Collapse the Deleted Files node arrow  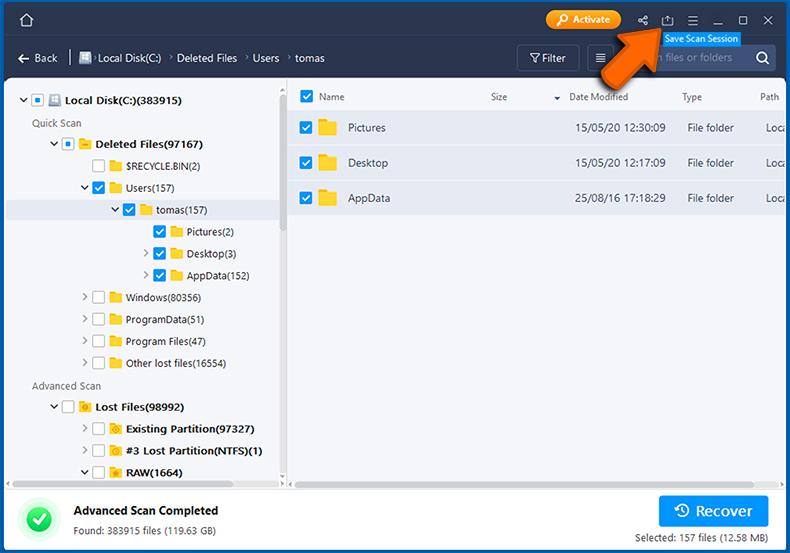(x=54, y=144)
